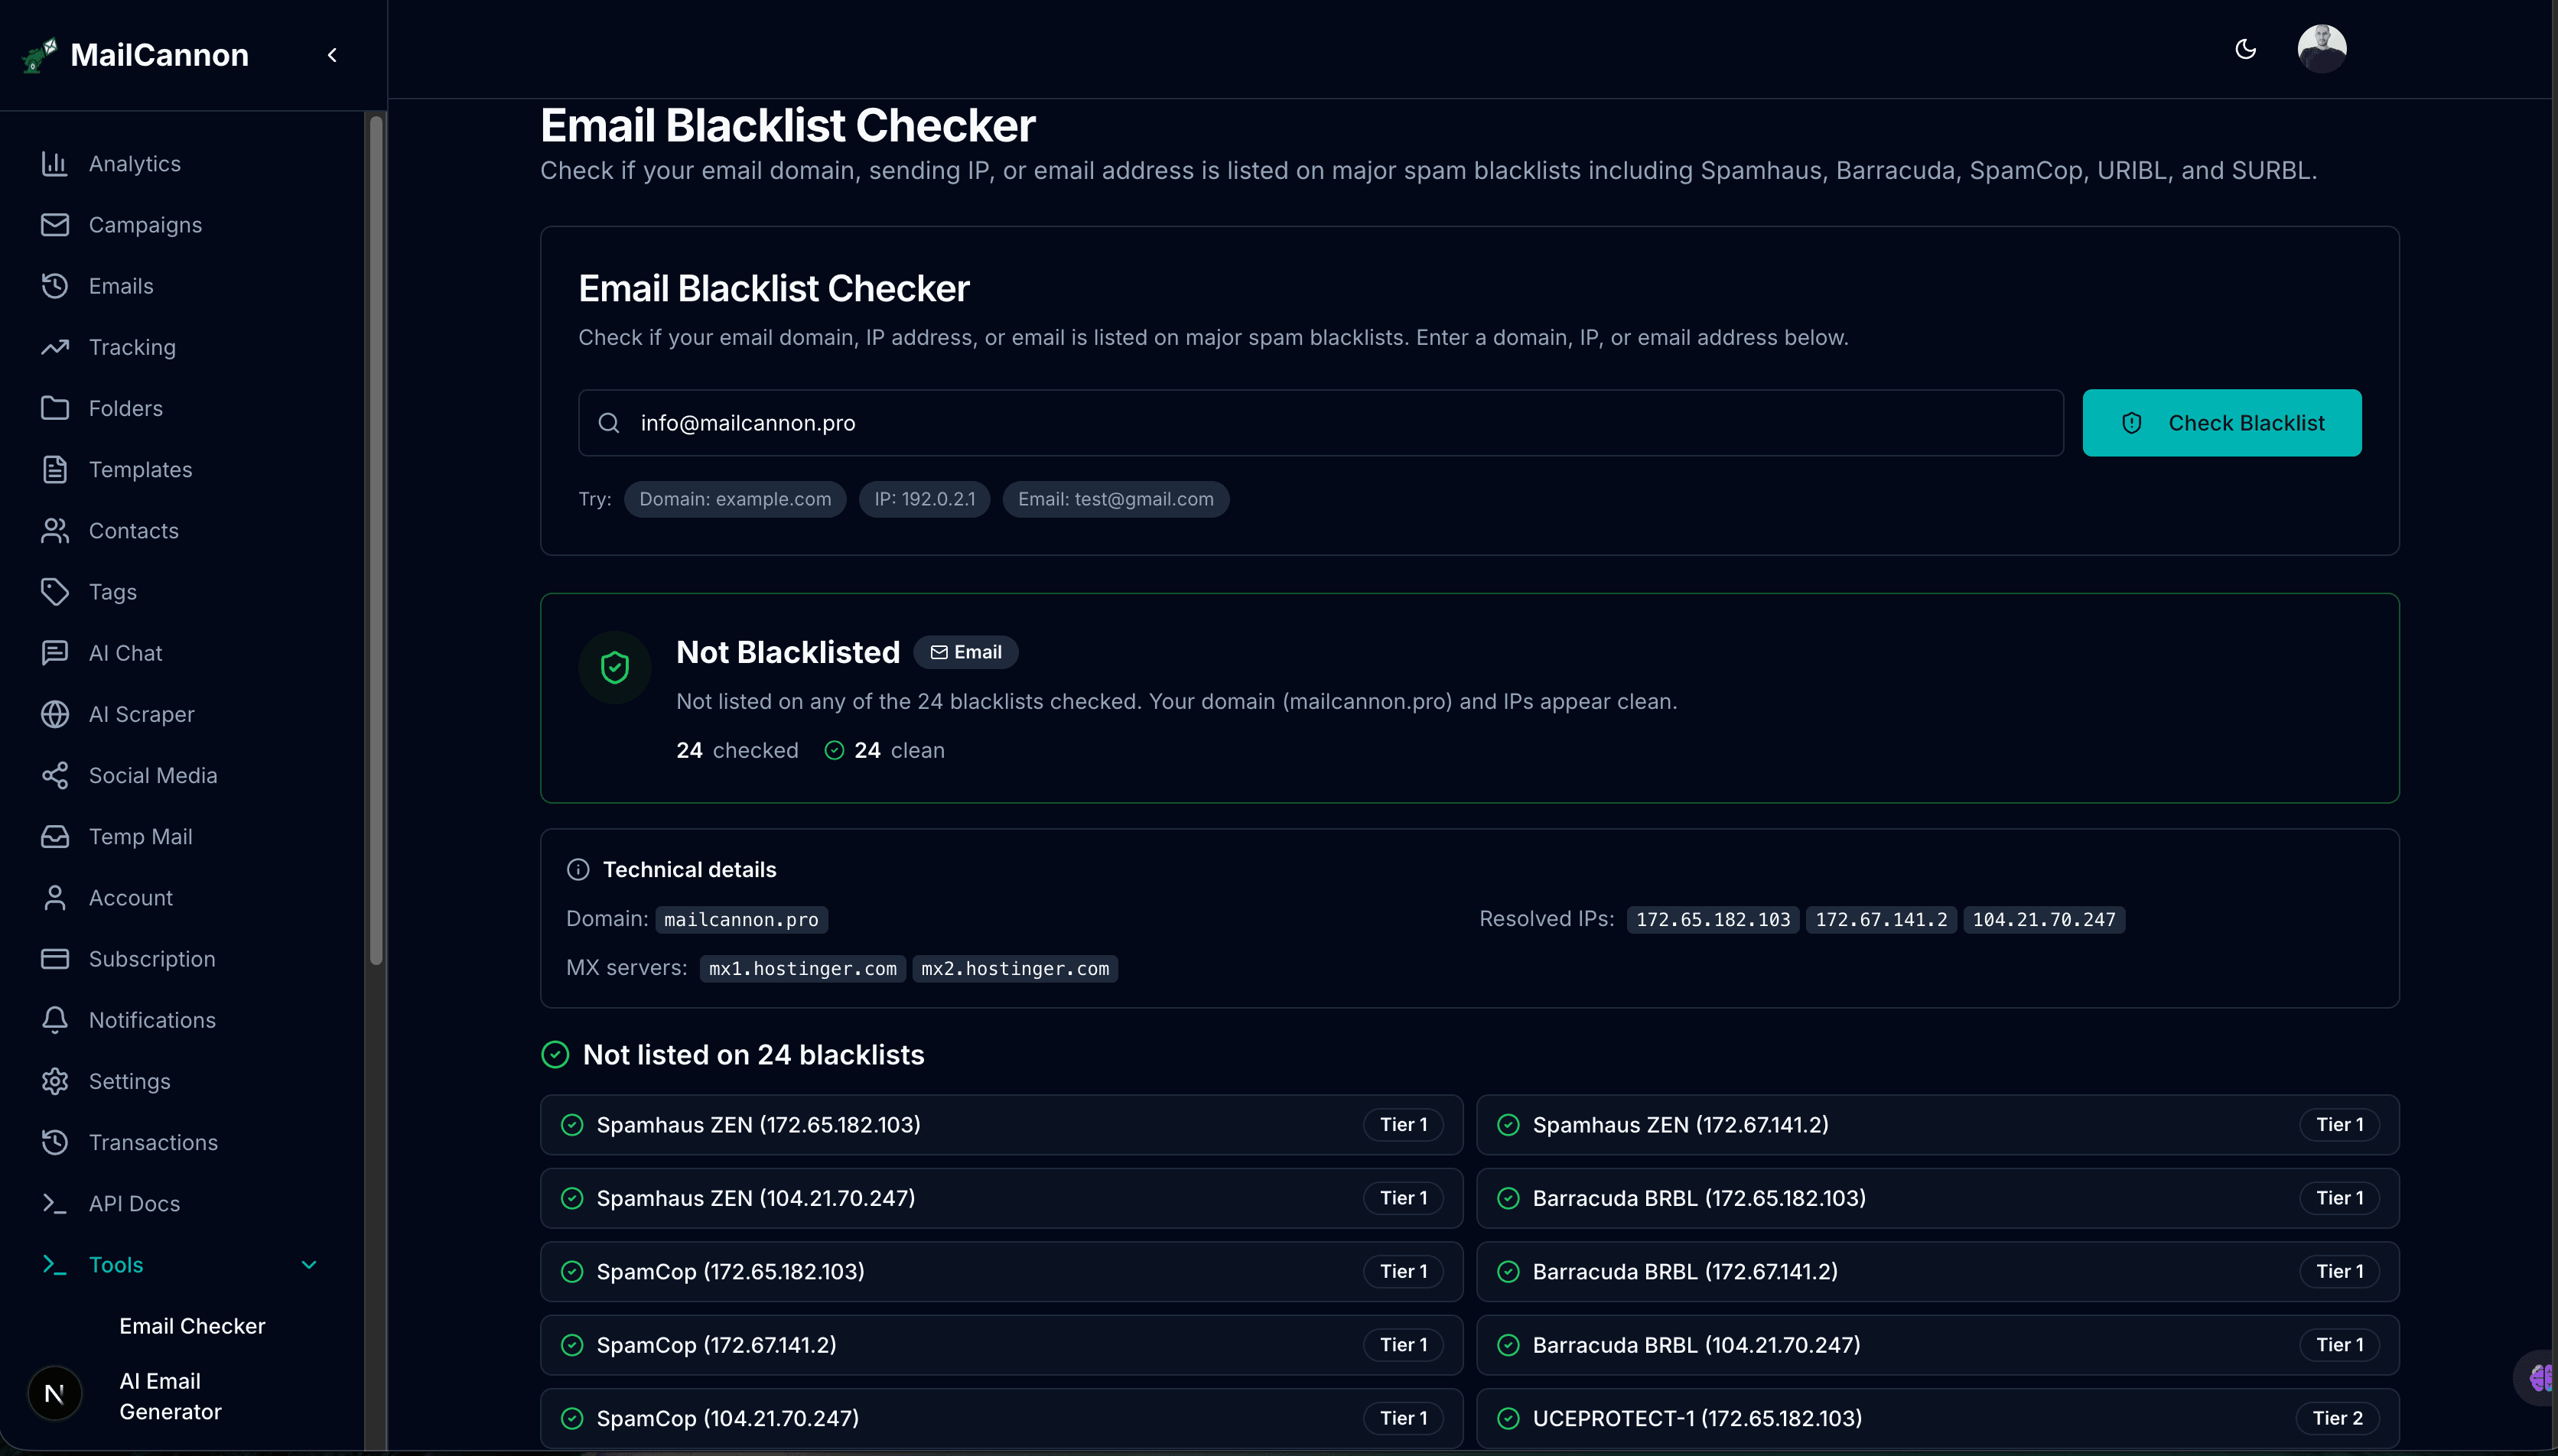Click the Folders icon in sidebar
This screenshot has height=1456, width=2558.
(55, 408)
